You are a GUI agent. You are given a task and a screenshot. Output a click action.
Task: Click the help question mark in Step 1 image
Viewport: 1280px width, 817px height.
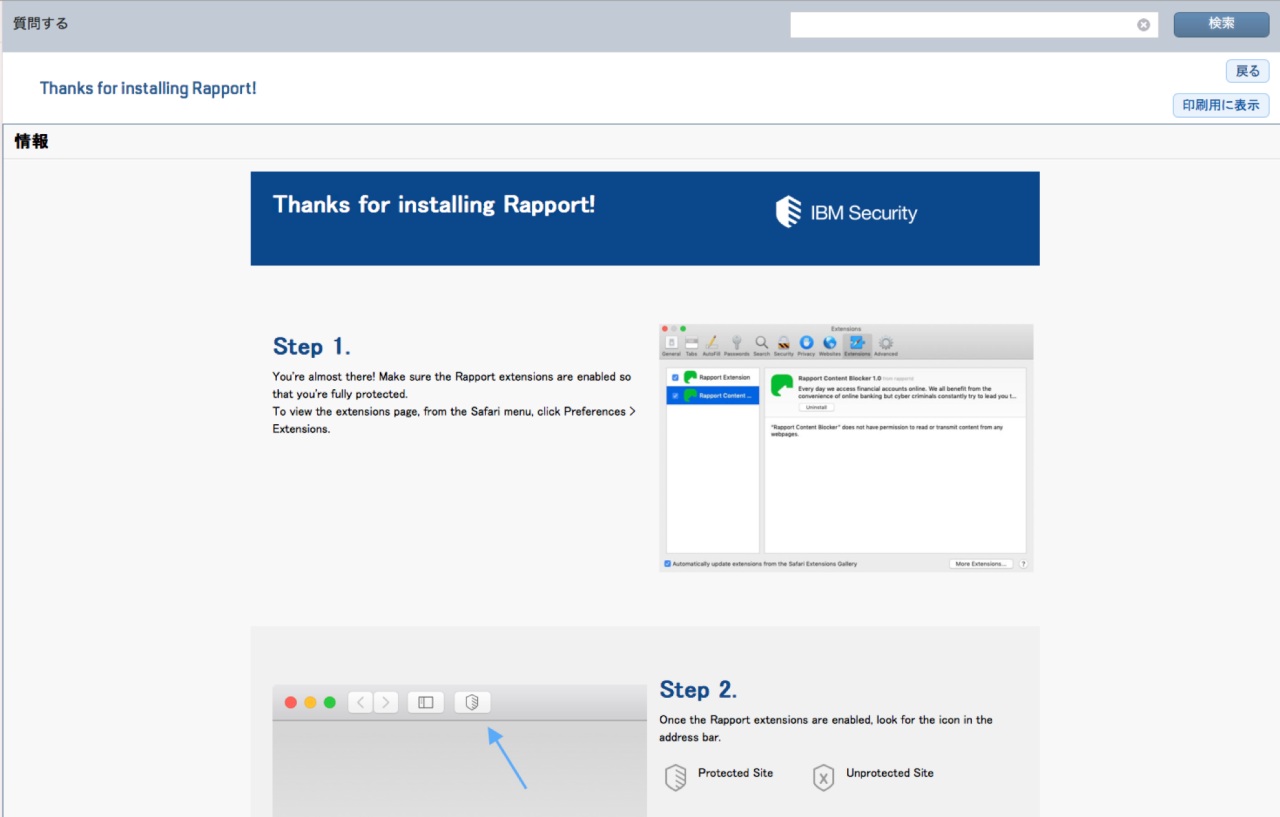(x=1023, y=564)
